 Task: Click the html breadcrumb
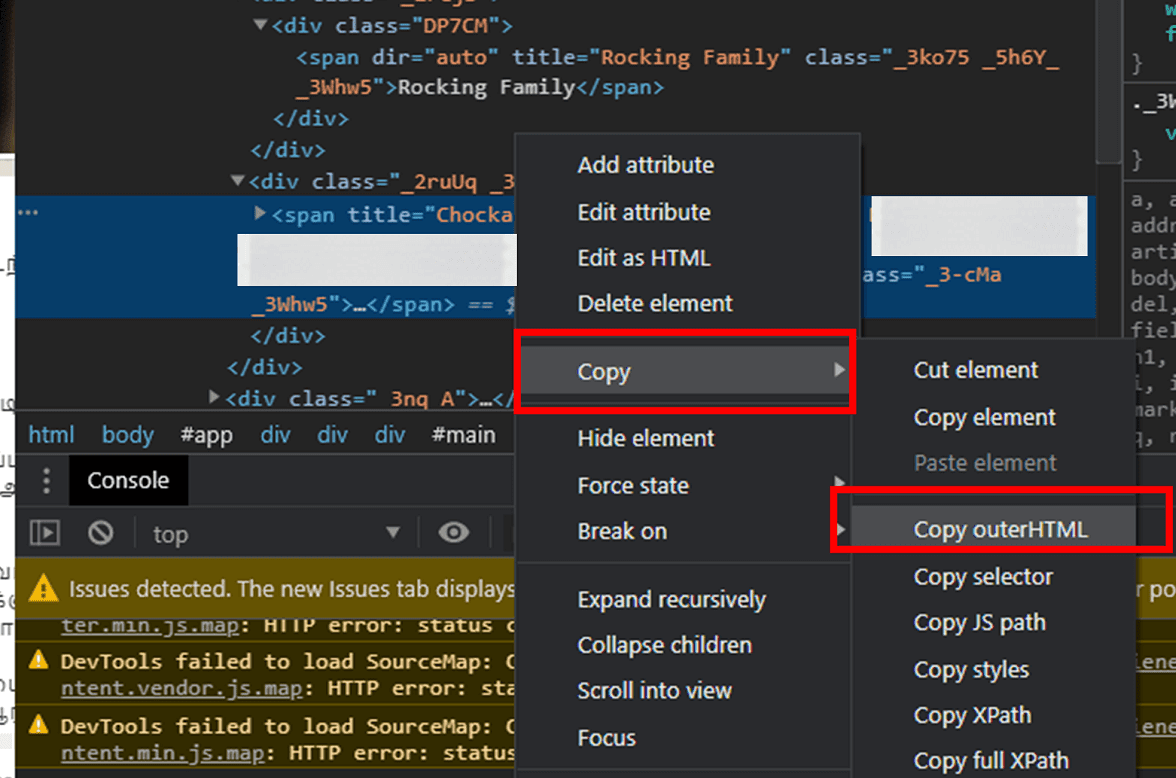coord(51,434)
